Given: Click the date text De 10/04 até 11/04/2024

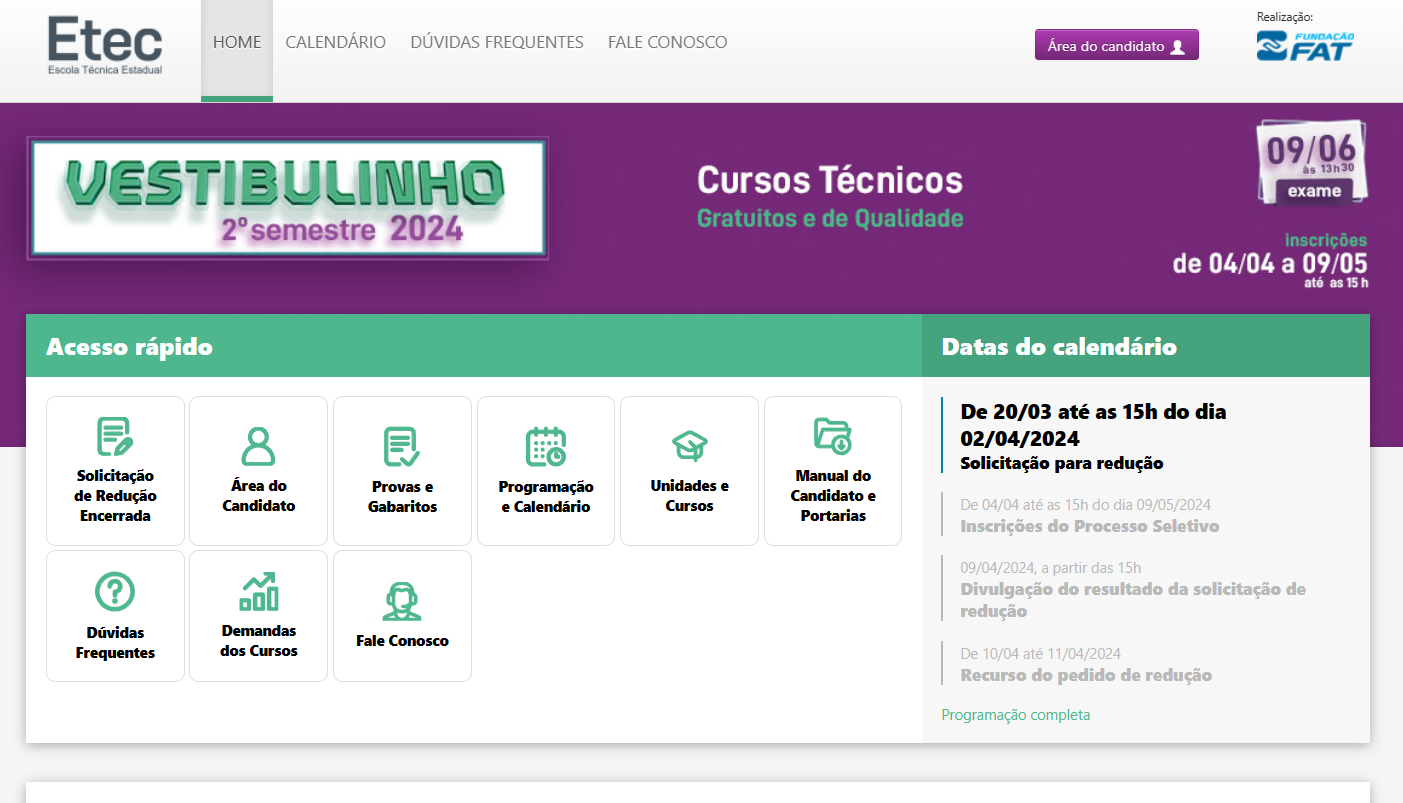Looking at the screenshot, I should [1040, 654].
